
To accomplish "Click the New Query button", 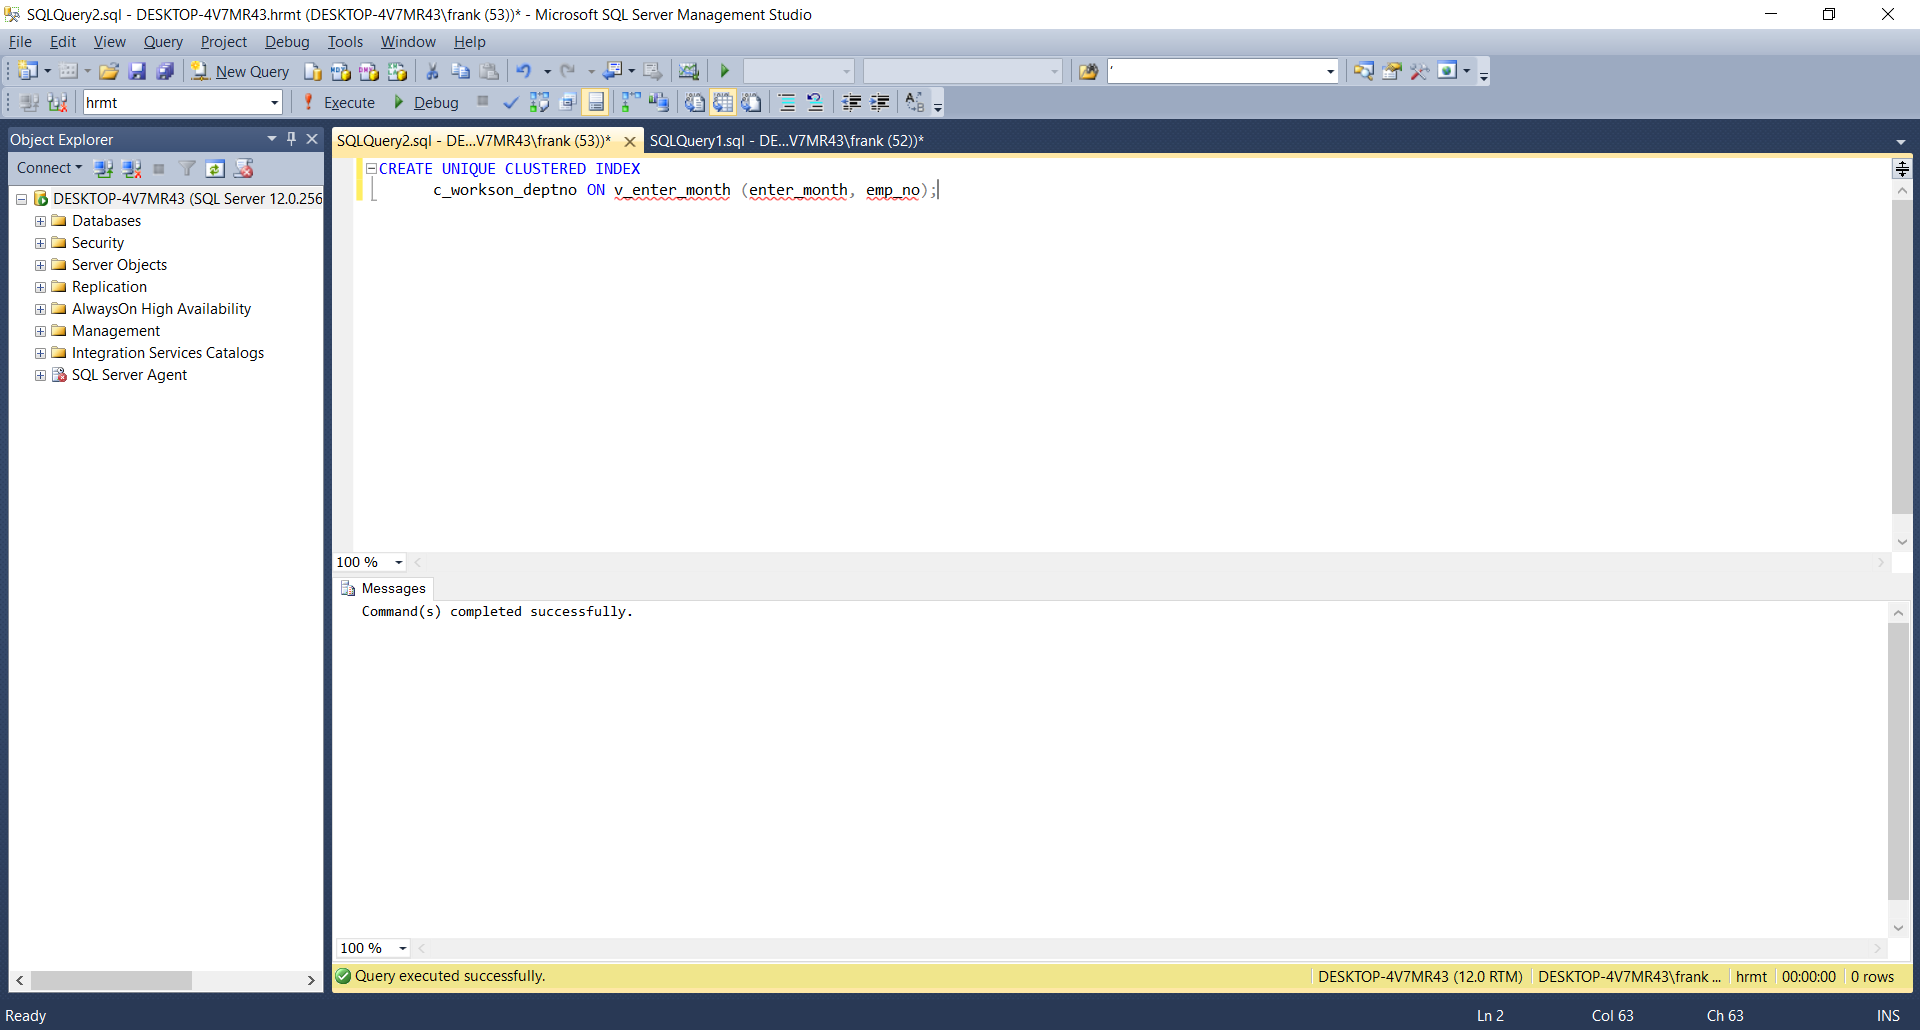I will [240, 71].
